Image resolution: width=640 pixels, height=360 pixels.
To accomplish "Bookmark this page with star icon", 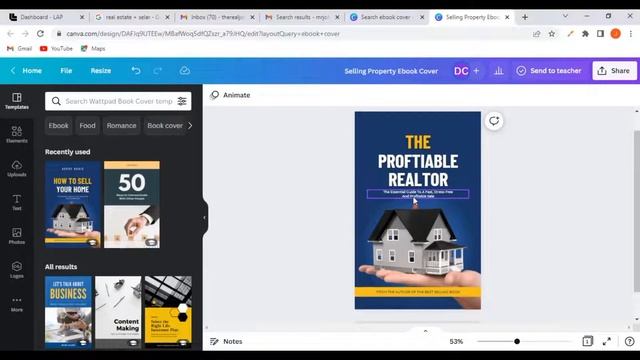I will 552,34.
